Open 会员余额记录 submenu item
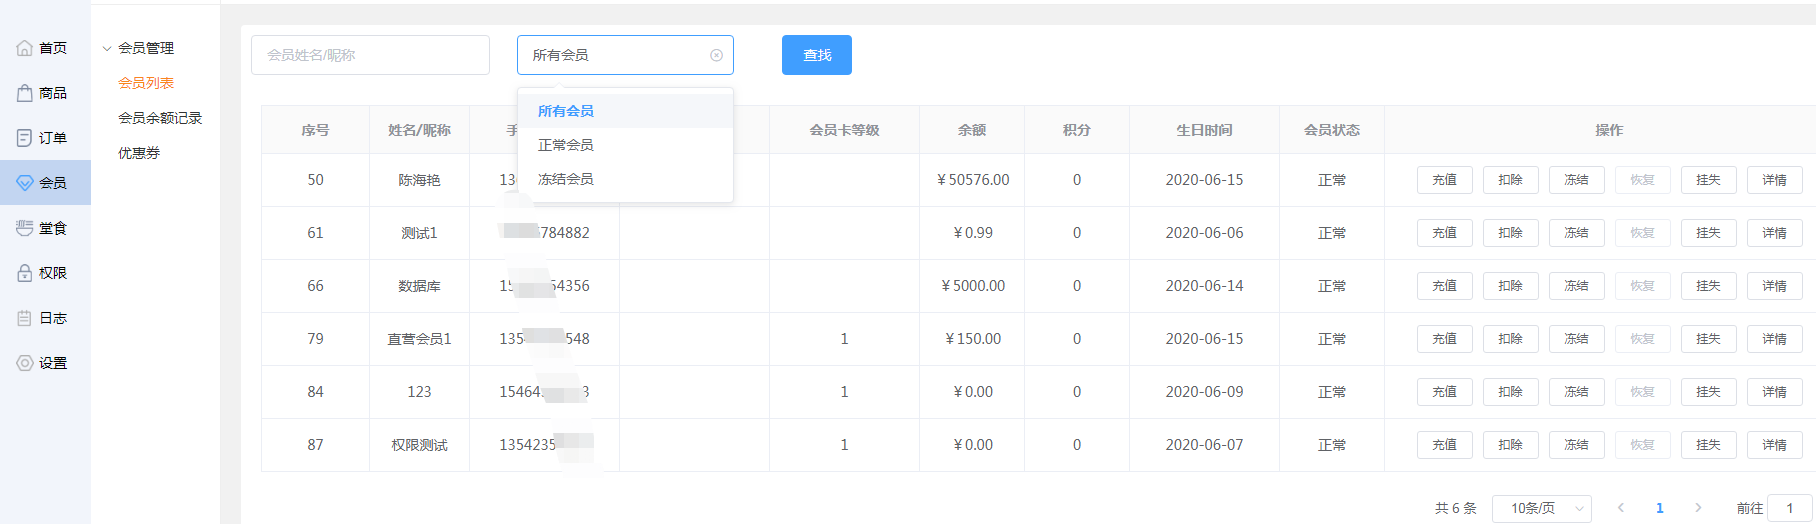The width and height of the screenshot is (1816, 524). 160,118
